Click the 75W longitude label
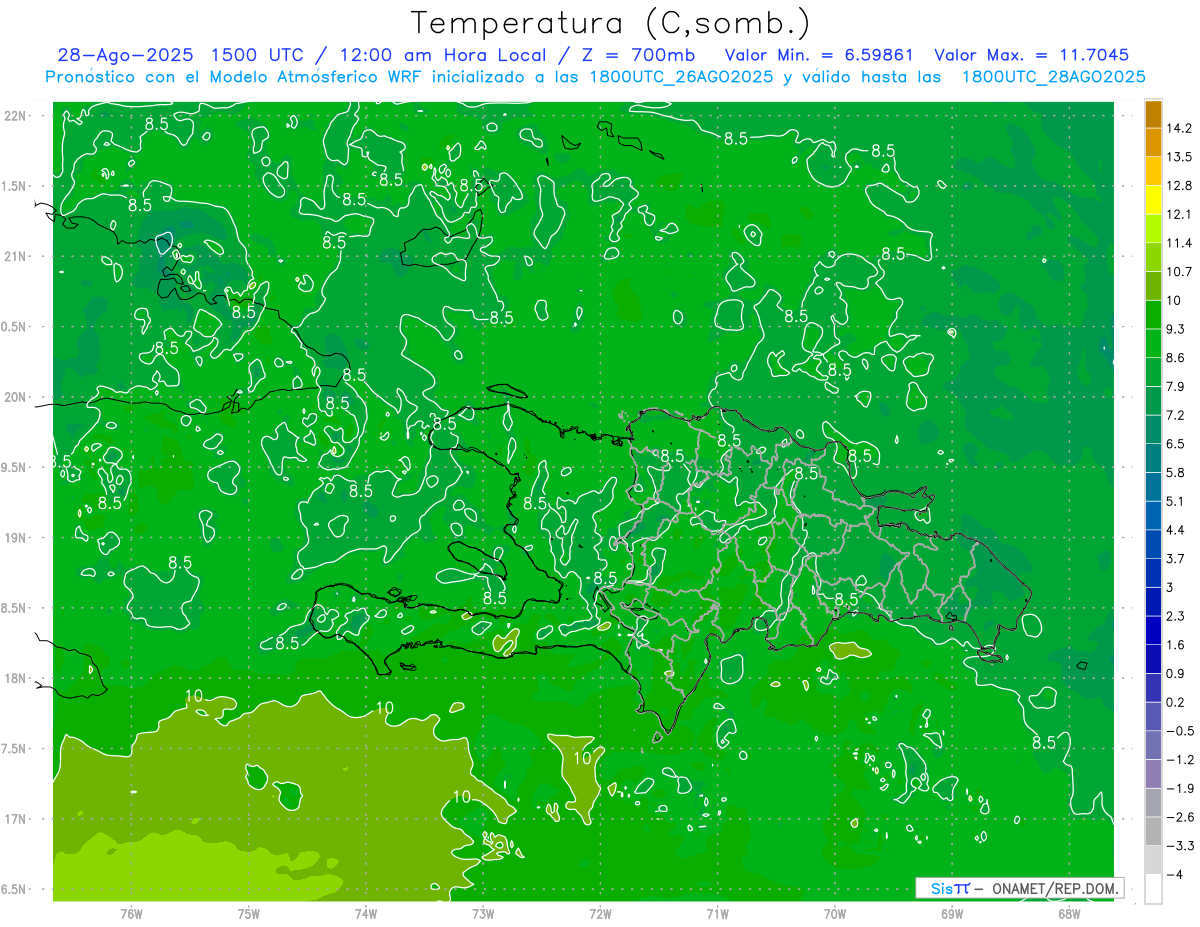Viewport: 1200px width, 927px height. click(249, 913)
